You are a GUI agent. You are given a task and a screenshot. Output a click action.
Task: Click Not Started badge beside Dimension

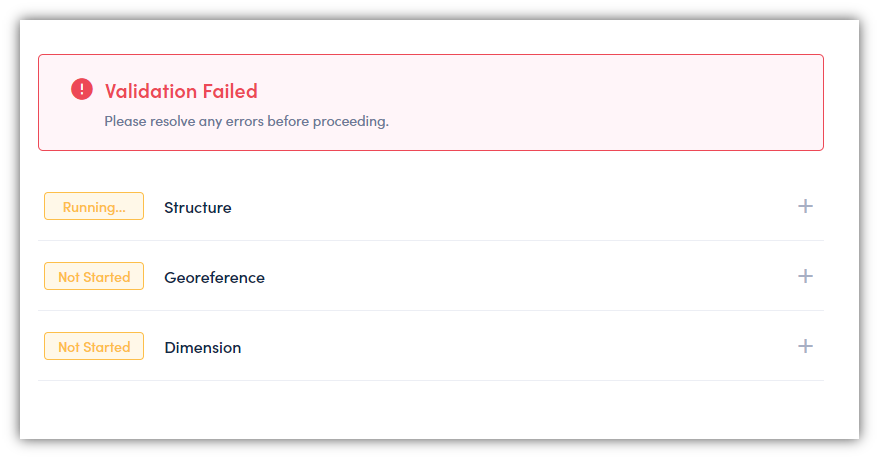point(94,346)
